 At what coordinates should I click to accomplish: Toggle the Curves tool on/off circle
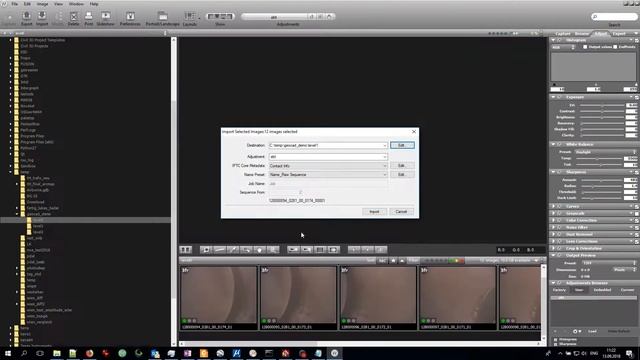click(560, 207)
